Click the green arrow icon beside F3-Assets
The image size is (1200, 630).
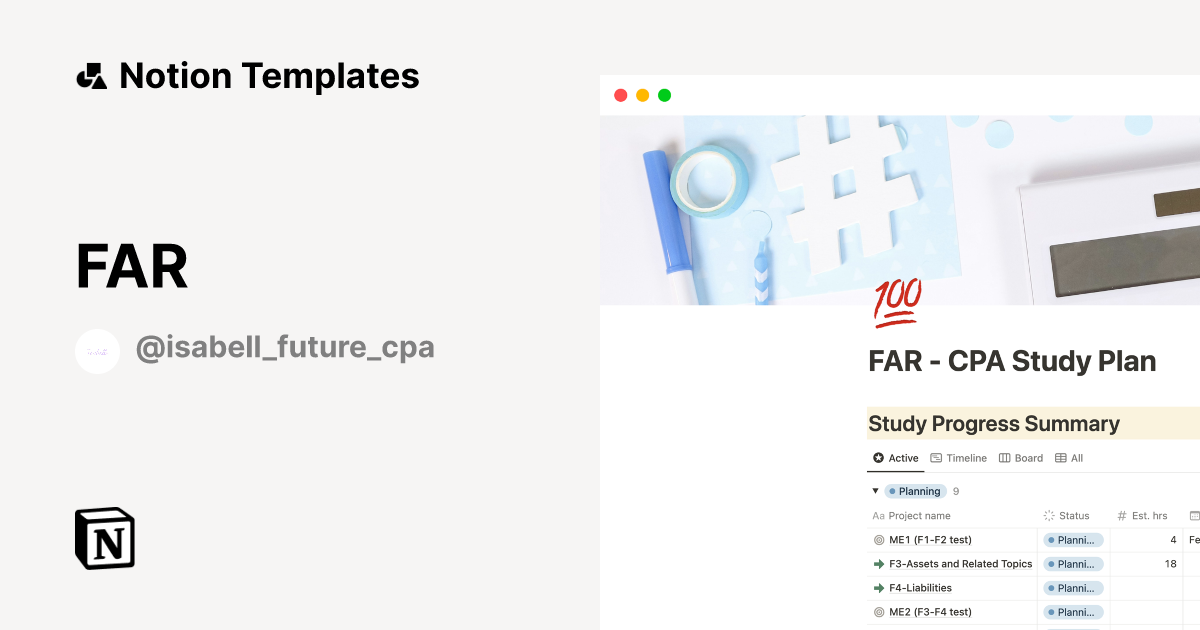click(877, 564)
